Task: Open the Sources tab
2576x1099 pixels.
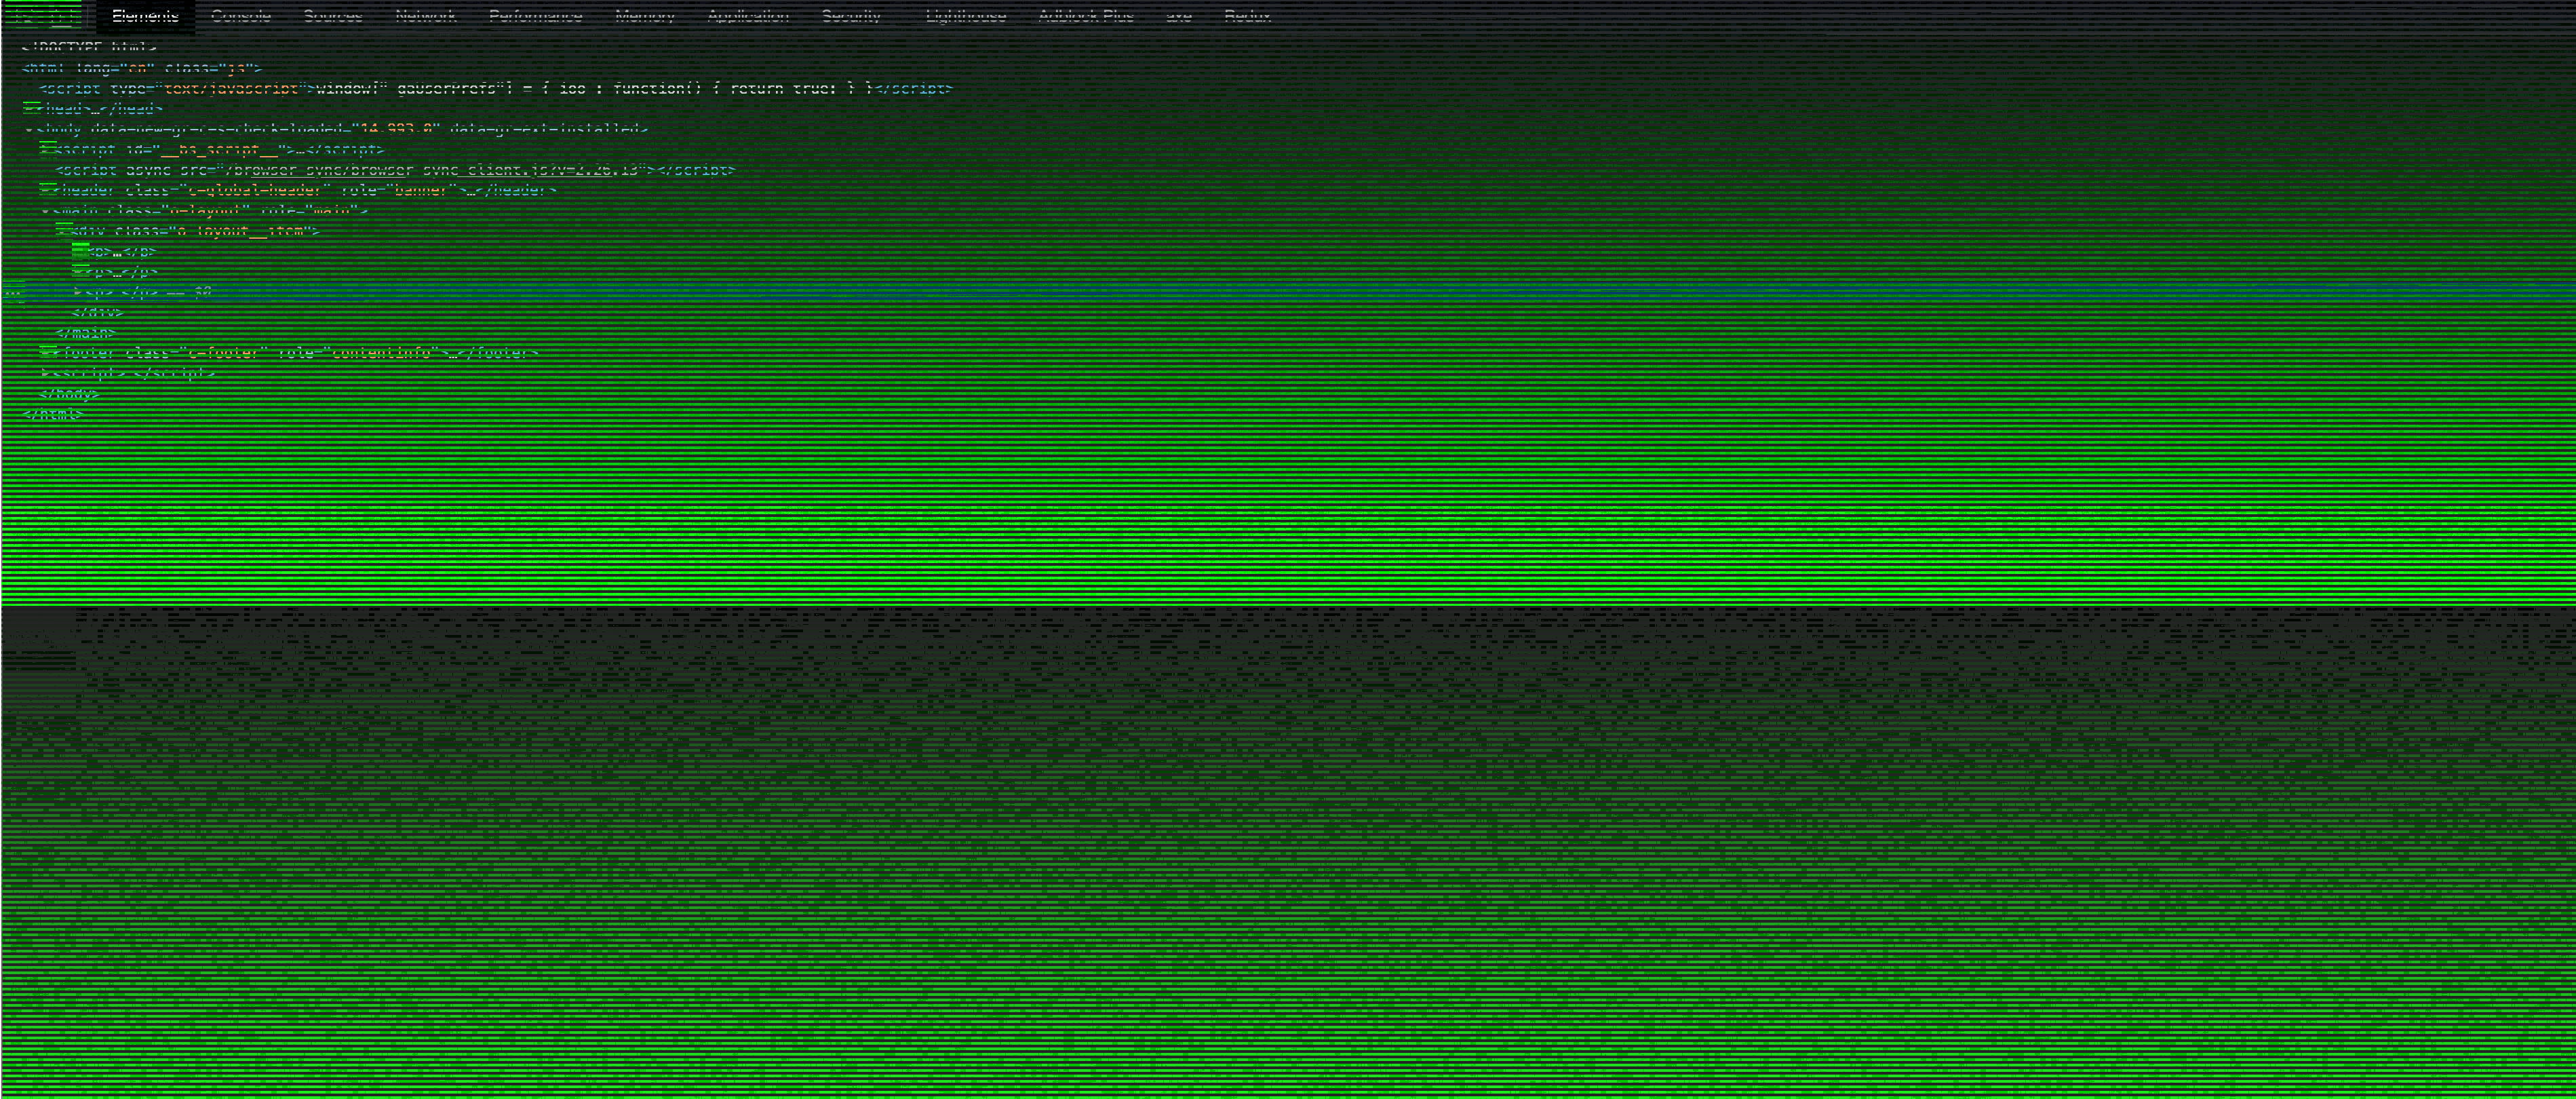Action: (333, 16)
